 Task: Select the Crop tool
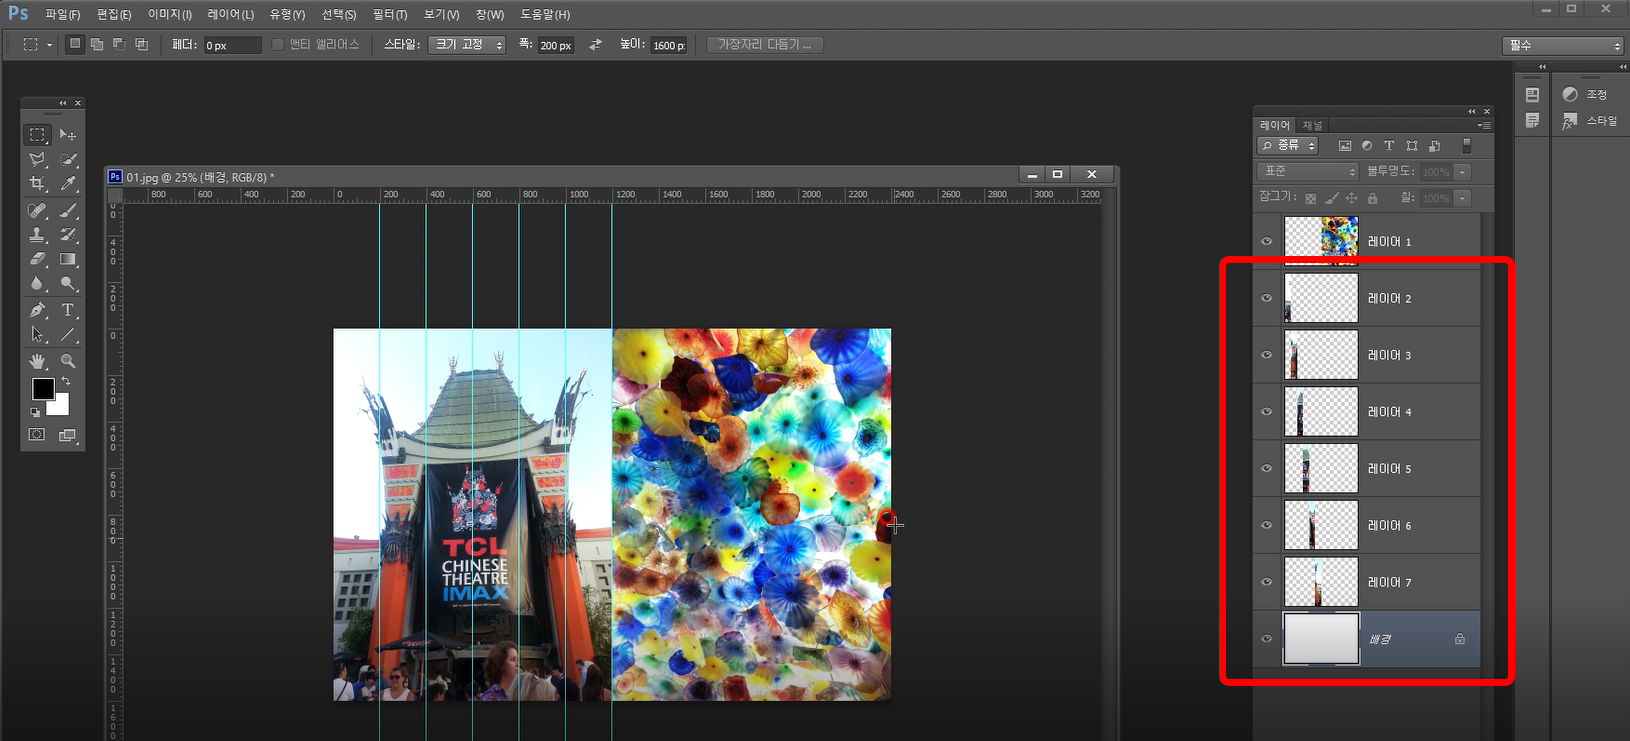coord(37,184)
